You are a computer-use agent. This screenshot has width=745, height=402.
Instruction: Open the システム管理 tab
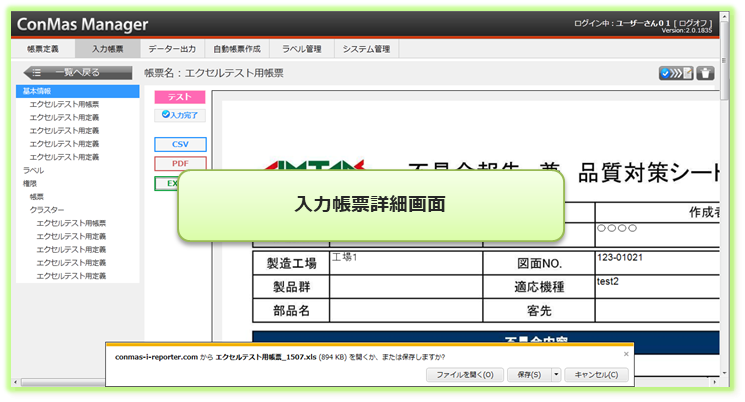(366, 48)
